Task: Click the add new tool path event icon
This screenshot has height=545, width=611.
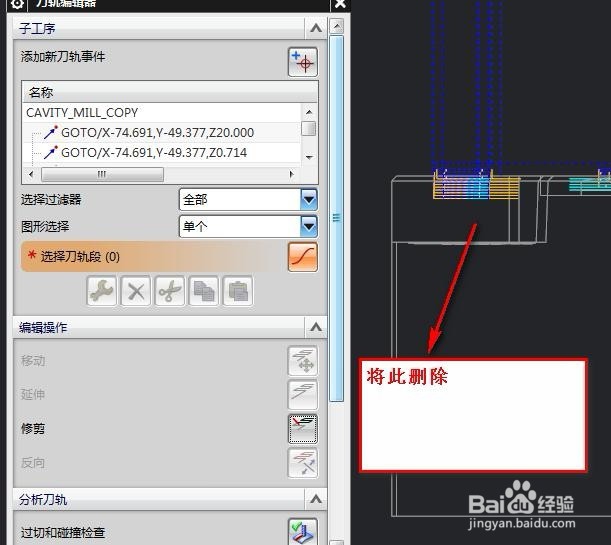Action: [303, 62]
